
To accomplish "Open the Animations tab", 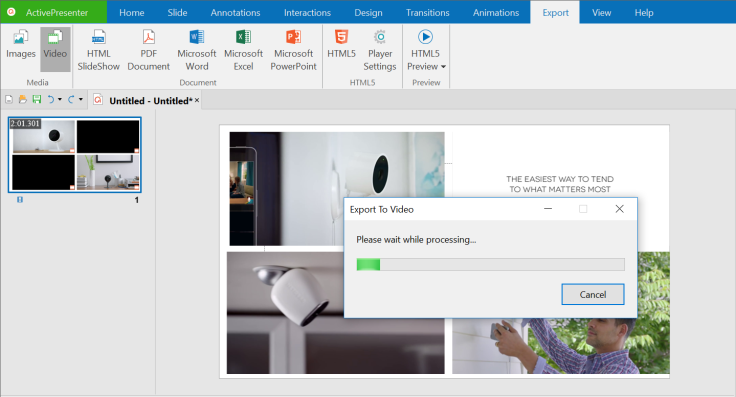I will [496, 13].
